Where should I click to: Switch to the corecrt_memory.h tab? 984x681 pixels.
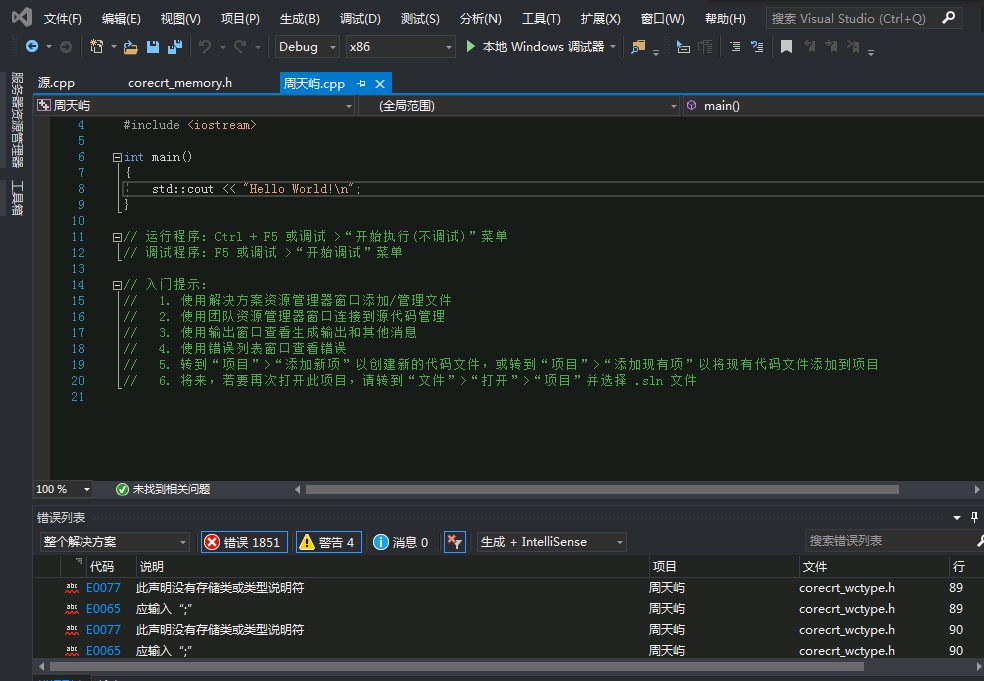point(180,83)
